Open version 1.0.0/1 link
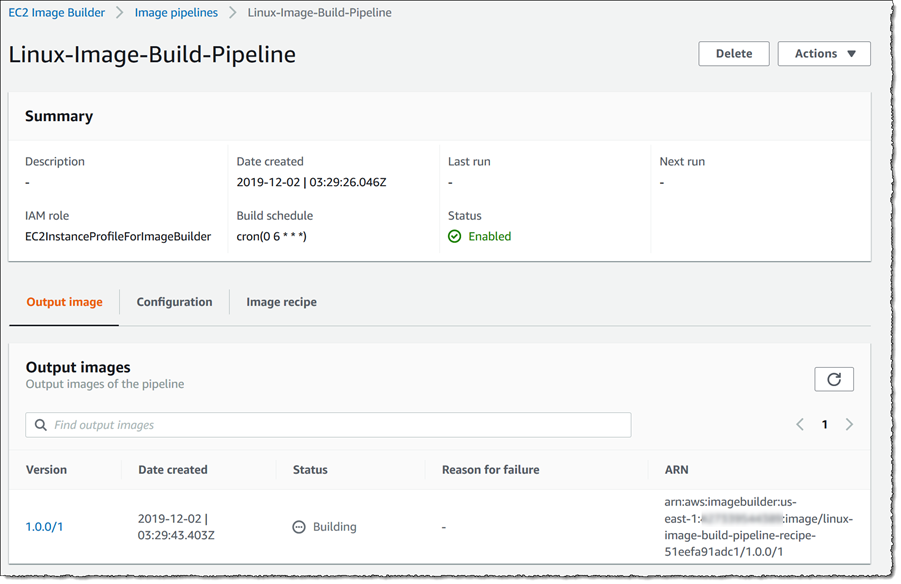This screenshot has height=584, width=901. point(44,527)
